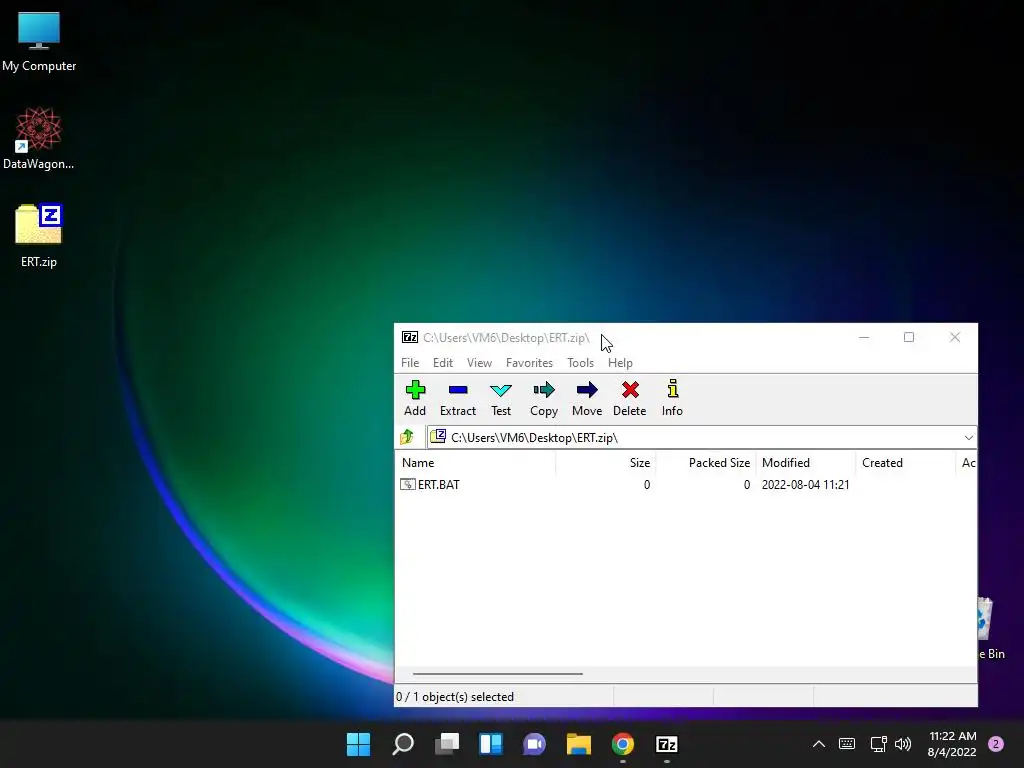Open Task View from the taskbar

(x=447, y=744)
